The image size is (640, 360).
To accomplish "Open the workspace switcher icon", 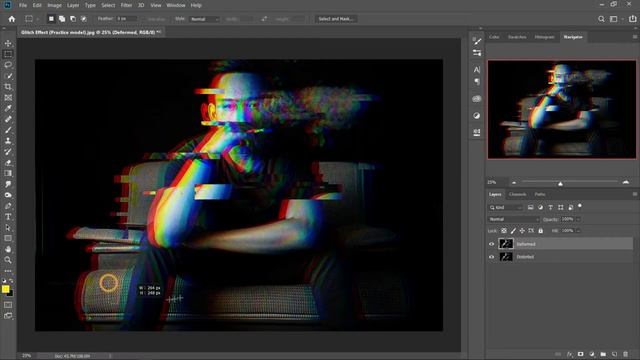I will [613, 19].
